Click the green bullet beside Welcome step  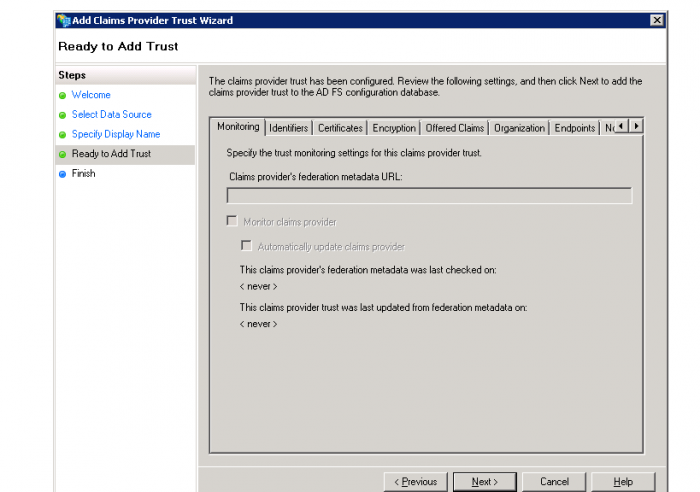point(62,96)
